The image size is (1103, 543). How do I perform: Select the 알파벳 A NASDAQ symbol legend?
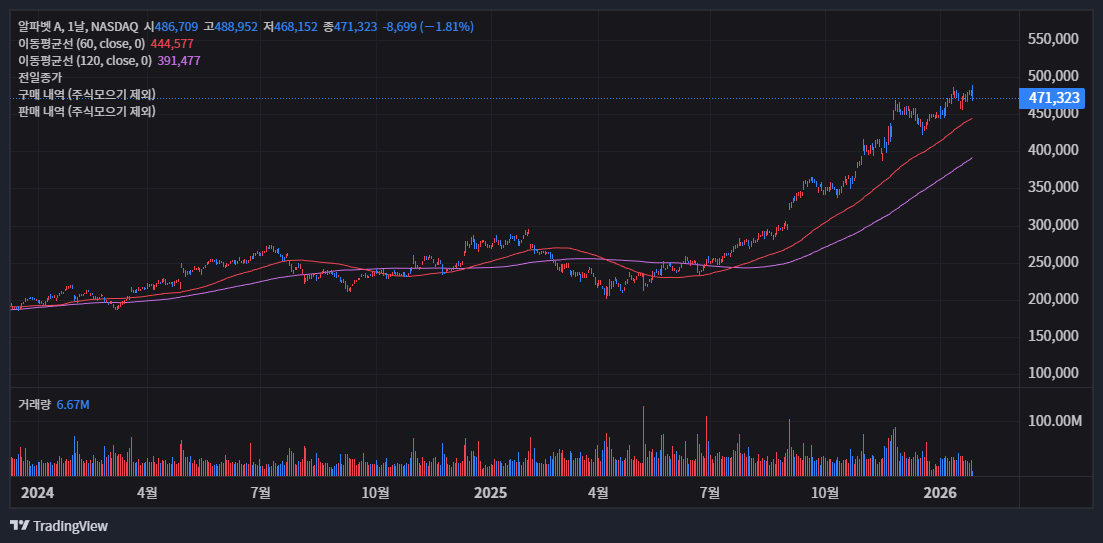pyautogui.click(x=78, y=26)
